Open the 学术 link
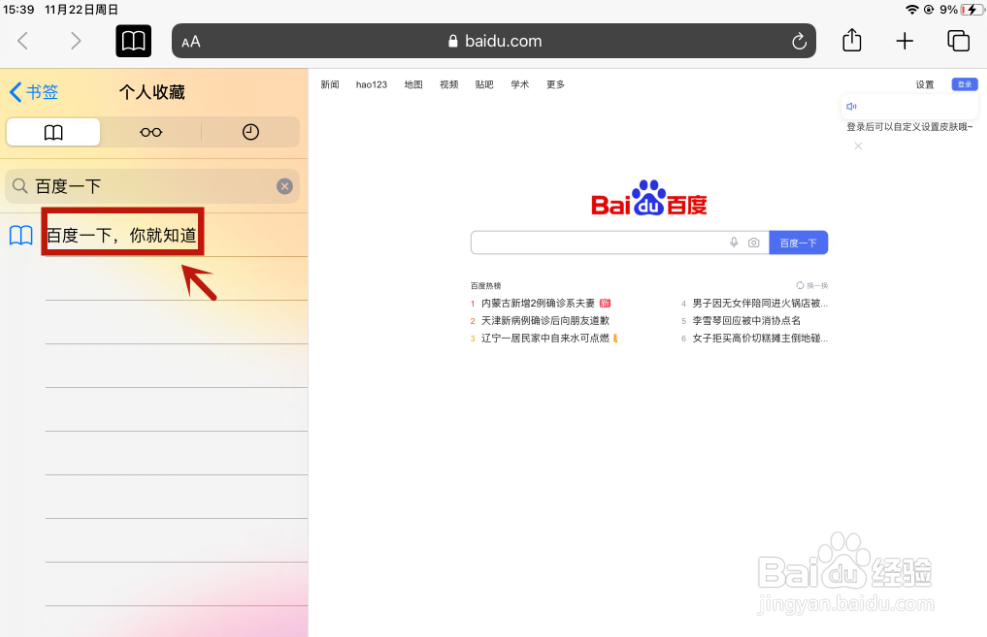The image size is (987, 637). [x=520, y=84]
